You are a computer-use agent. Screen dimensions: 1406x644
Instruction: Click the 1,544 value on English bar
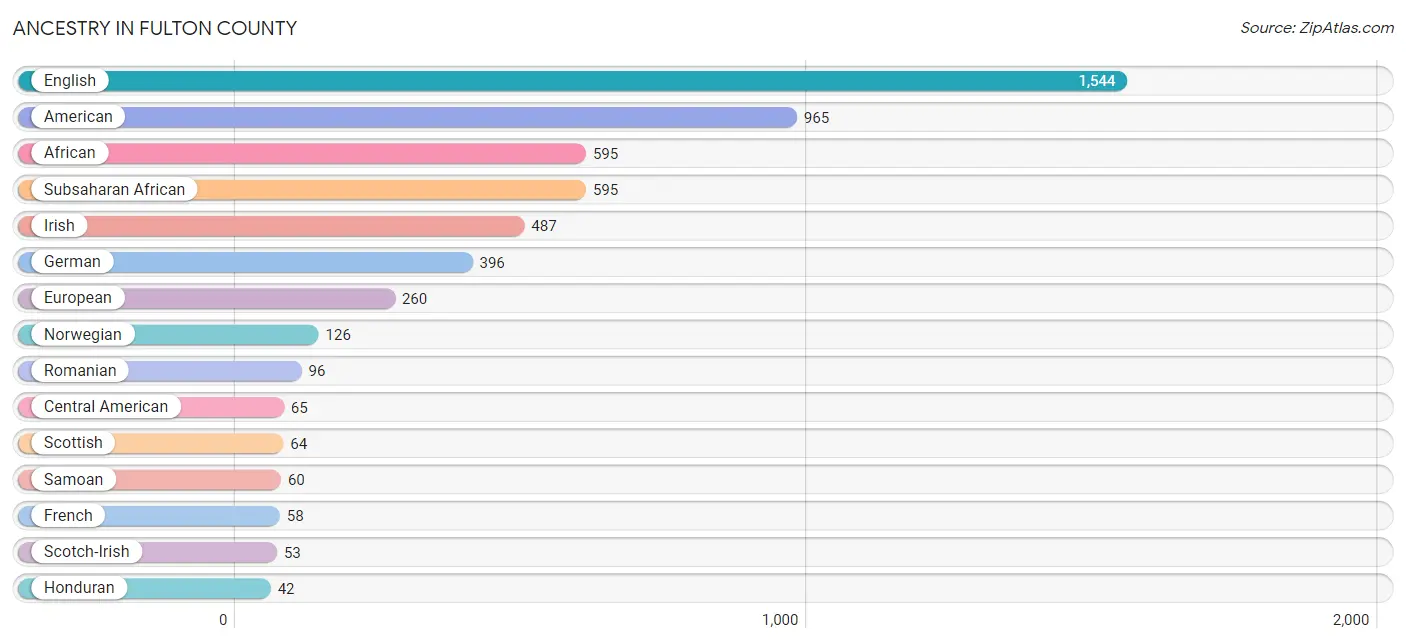(1096, 81)
